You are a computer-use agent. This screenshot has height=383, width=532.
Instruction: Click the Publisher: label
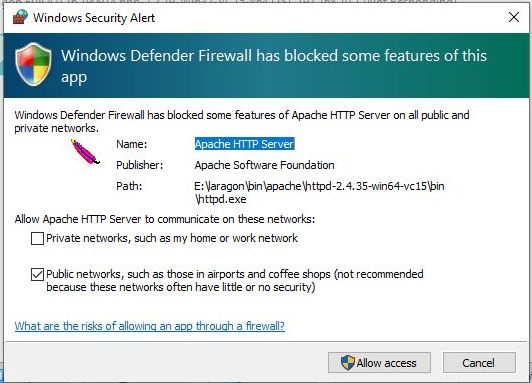click(x=139, y=165)
